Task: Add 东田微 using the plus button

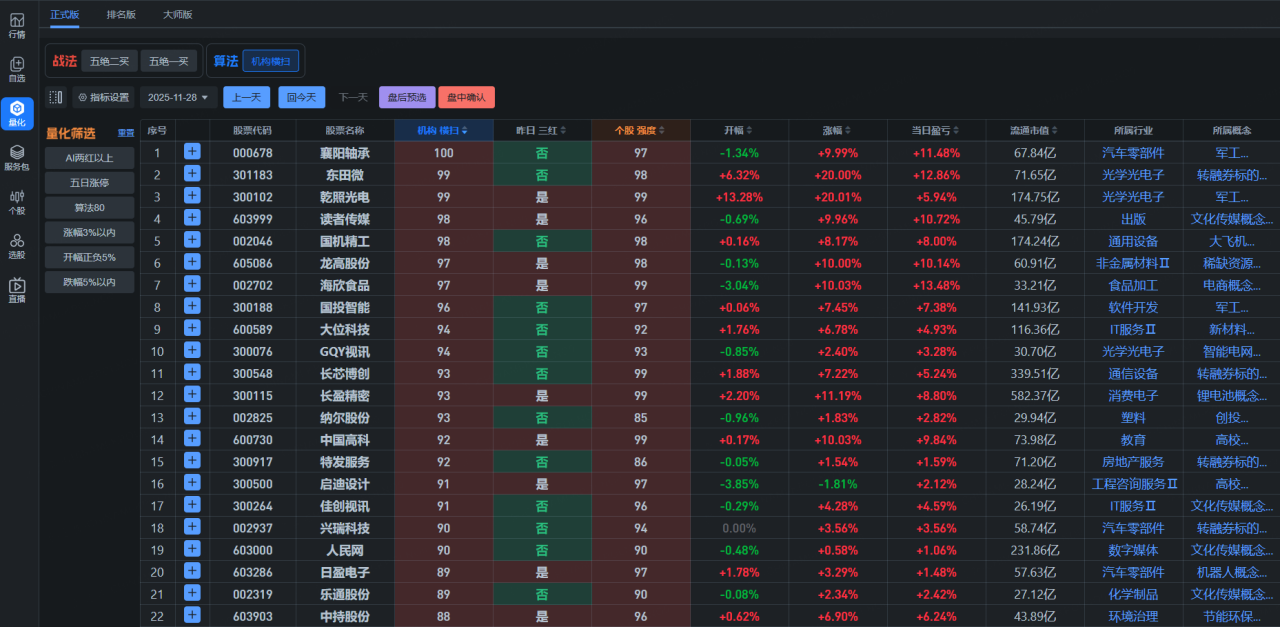Action: (192, 174)
